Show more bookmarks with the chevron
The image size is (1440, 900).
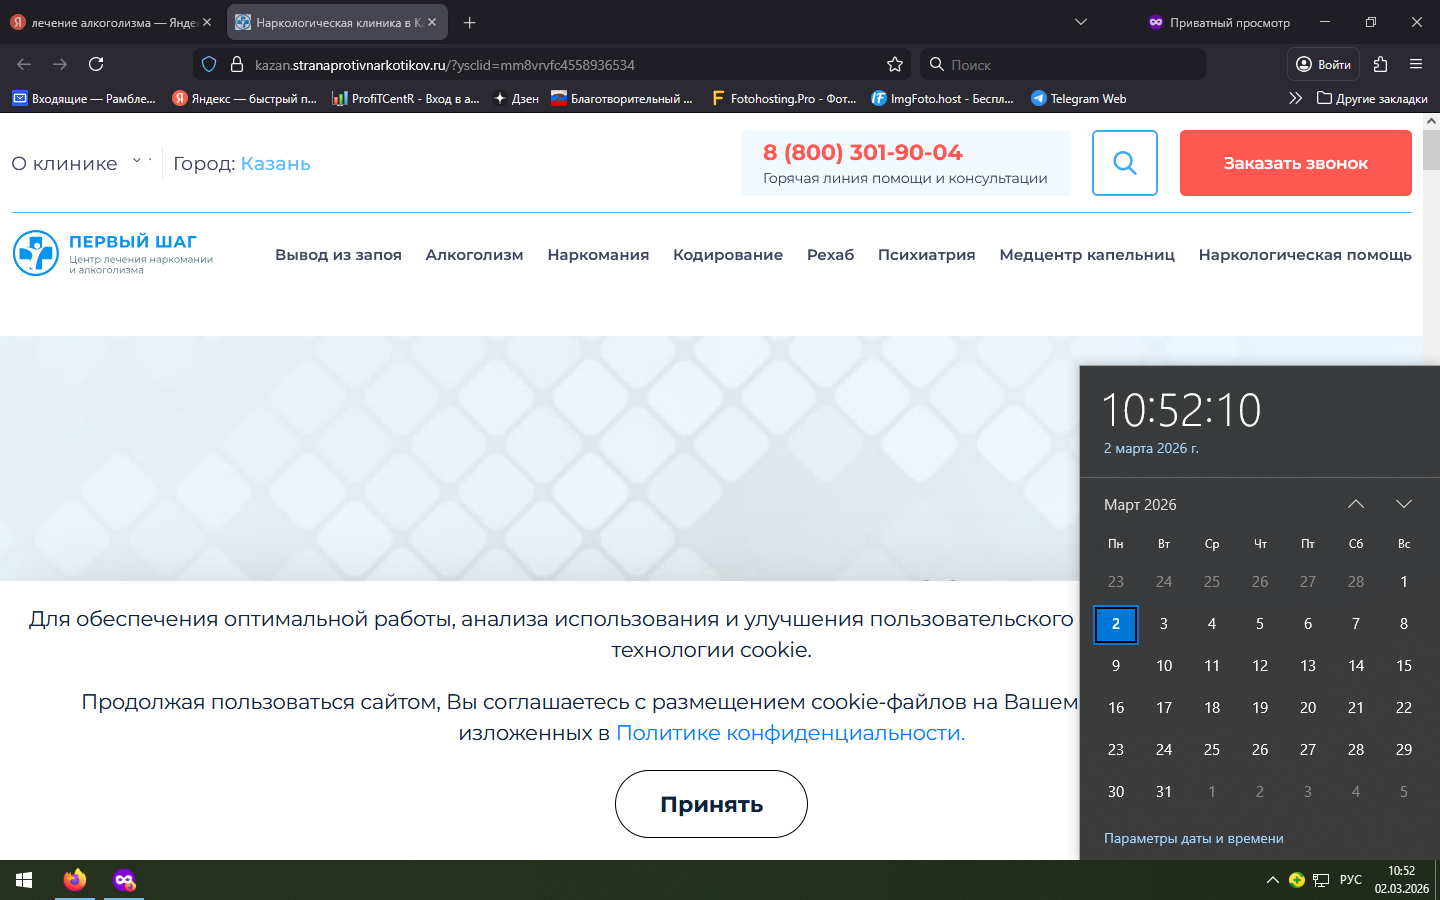[x=1295, y=98]
